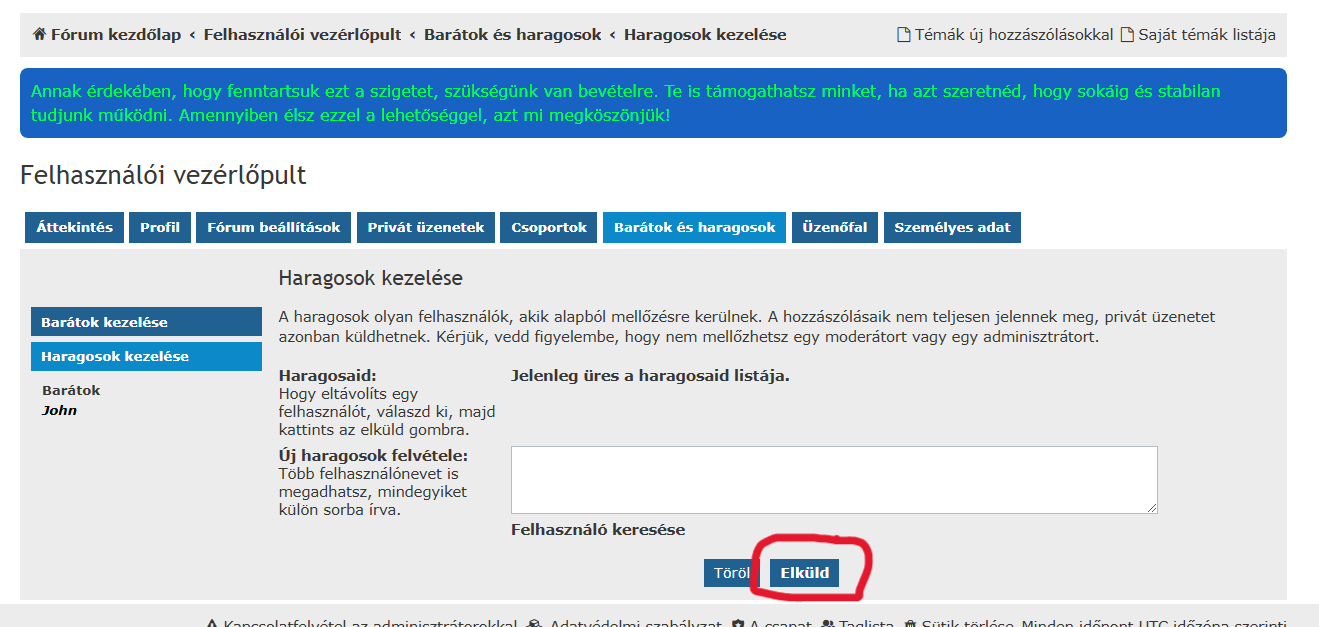Open the Profil tab
Screen dimensions: 1319x627
tap(160, 227)
